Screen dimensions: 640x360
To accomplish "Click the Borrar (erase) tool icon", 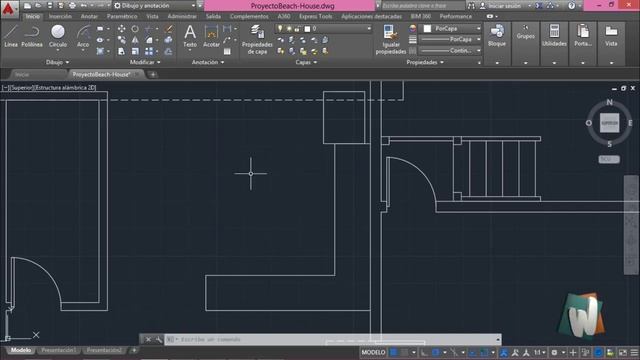I will 168,29.
